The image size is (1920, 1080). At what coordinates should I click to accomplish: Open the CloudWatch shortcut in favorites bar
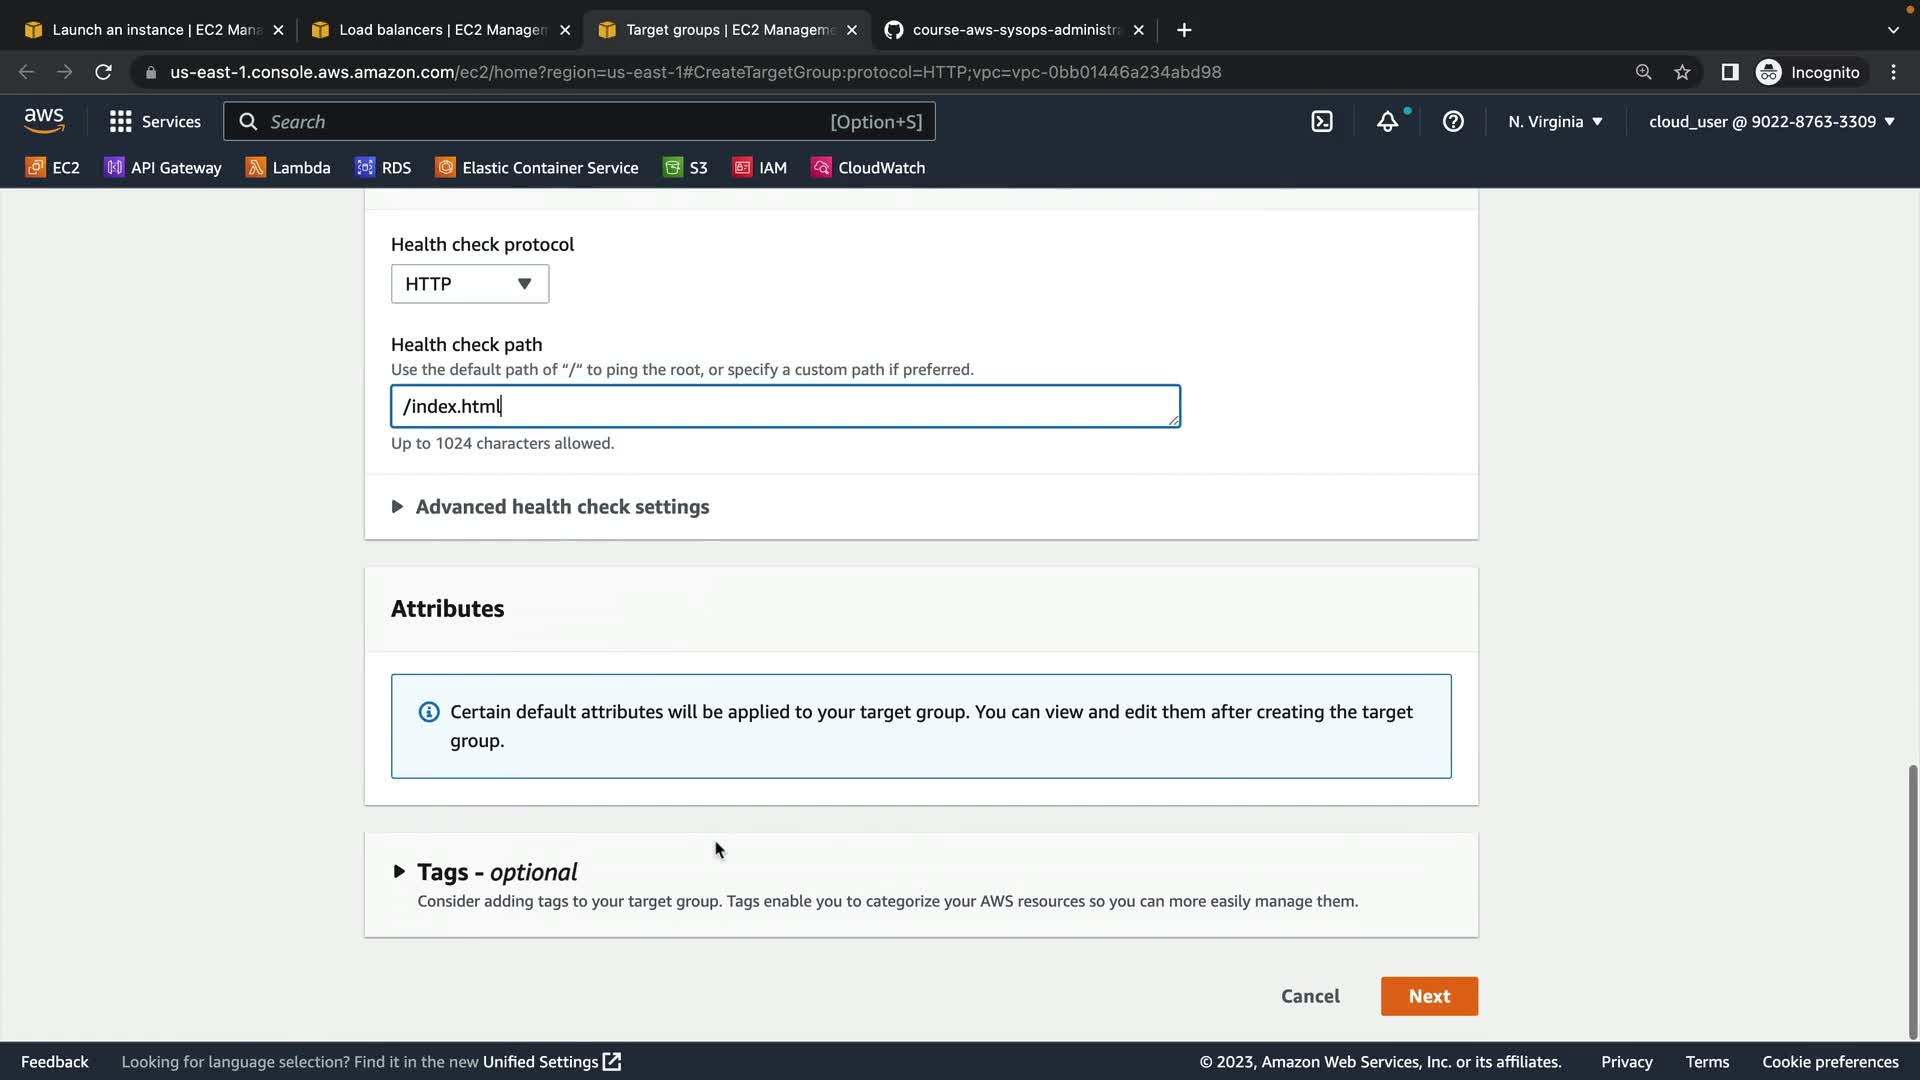868,168
